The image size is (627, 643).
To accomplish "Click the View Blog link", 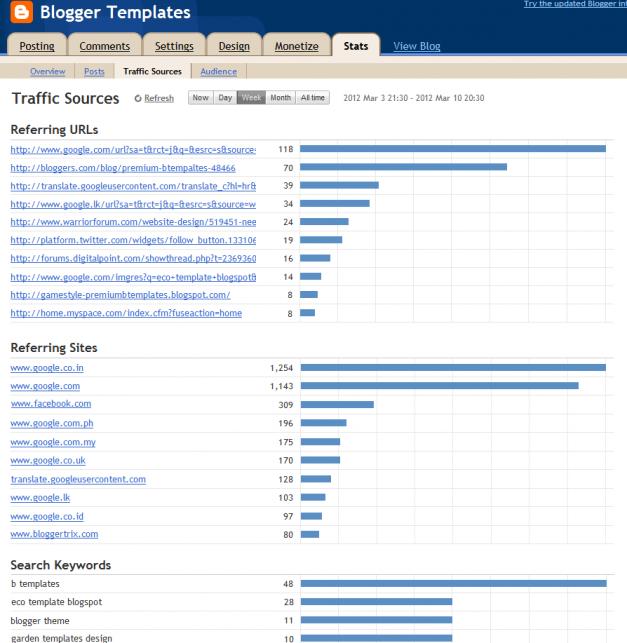I will pos(417,46).
